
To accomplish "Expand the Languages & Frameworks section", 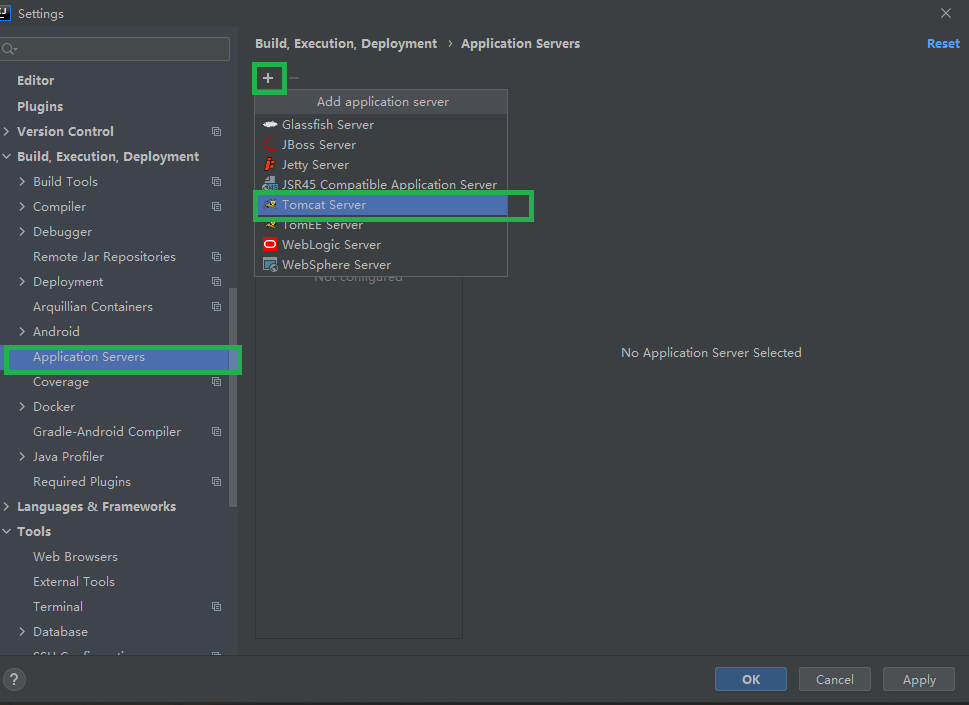I will click(6, 507).
